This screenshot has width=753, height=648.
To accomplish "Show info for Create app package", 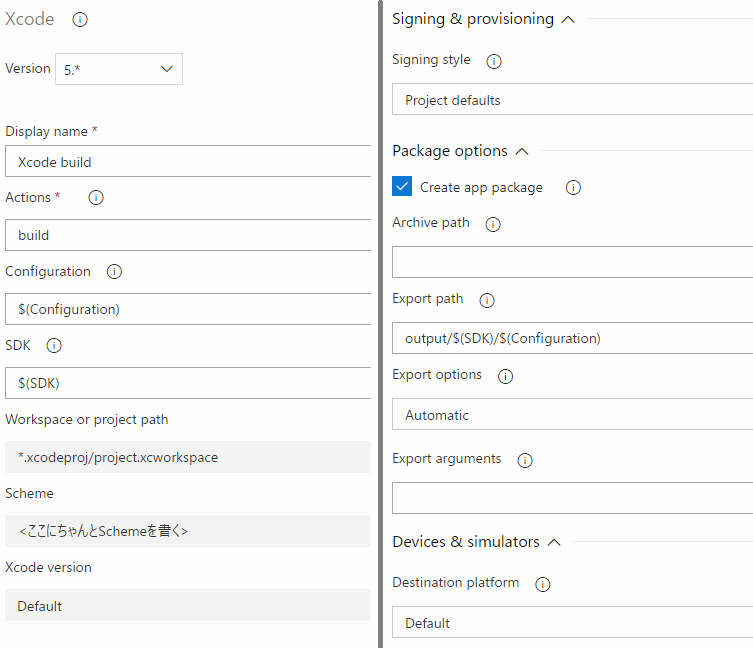I will tap(573, 187).
